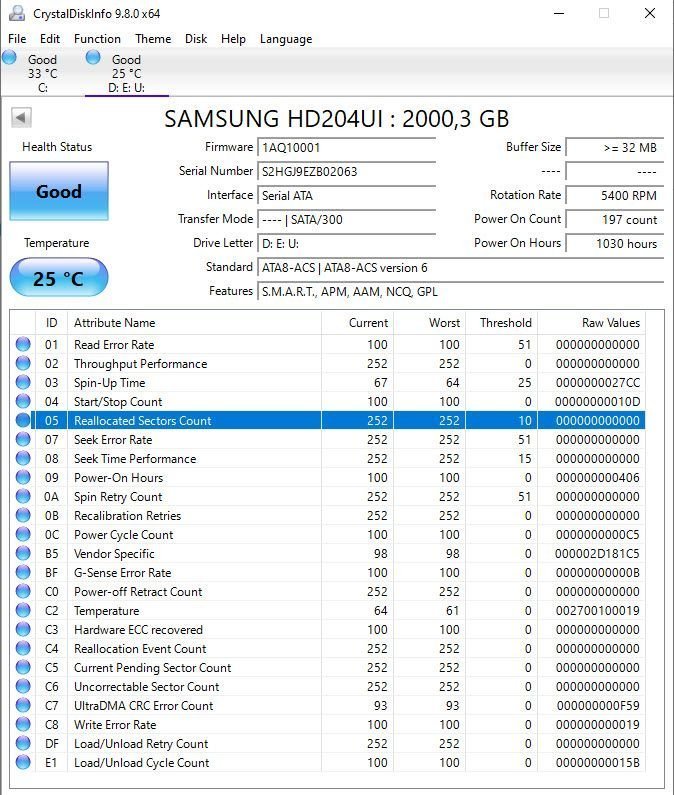Open the Theme menu

(x=153, y=39)
